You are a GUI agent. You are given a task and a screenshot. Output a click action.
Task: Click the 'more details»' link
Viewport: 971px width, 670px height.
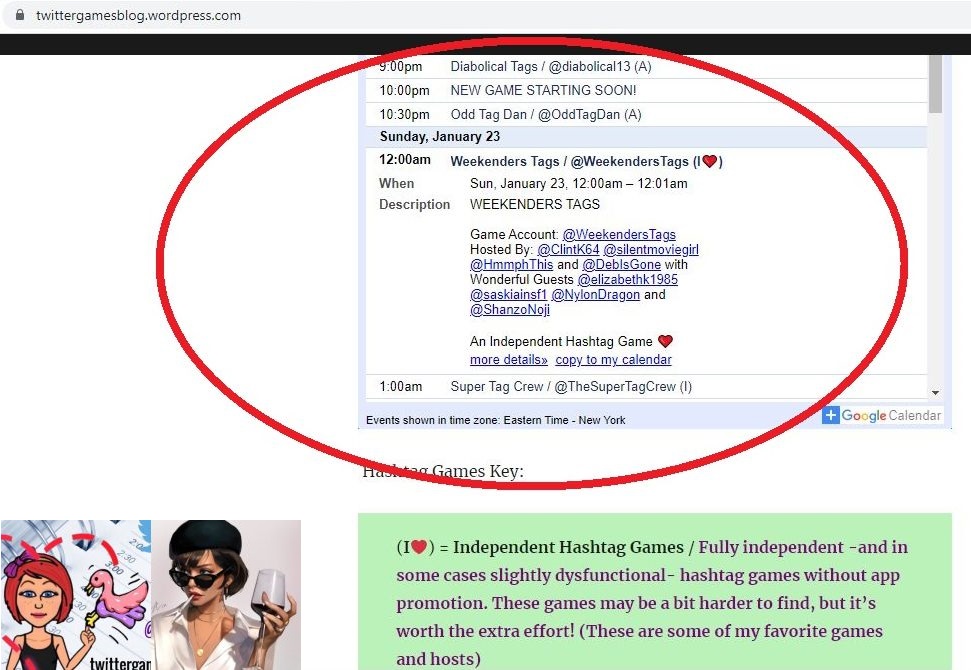(508, 360)
